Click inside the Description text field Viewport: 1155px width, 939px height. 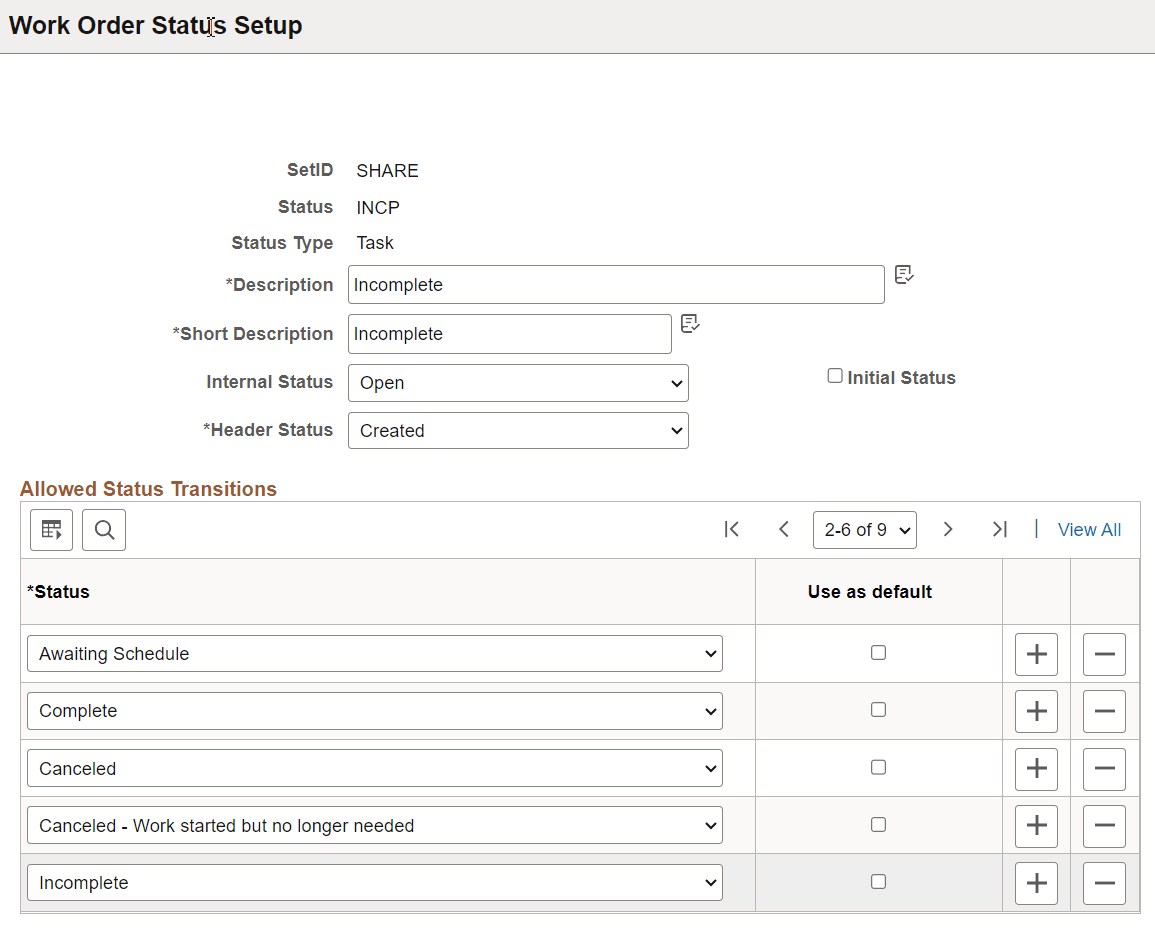tap(615, 284)
